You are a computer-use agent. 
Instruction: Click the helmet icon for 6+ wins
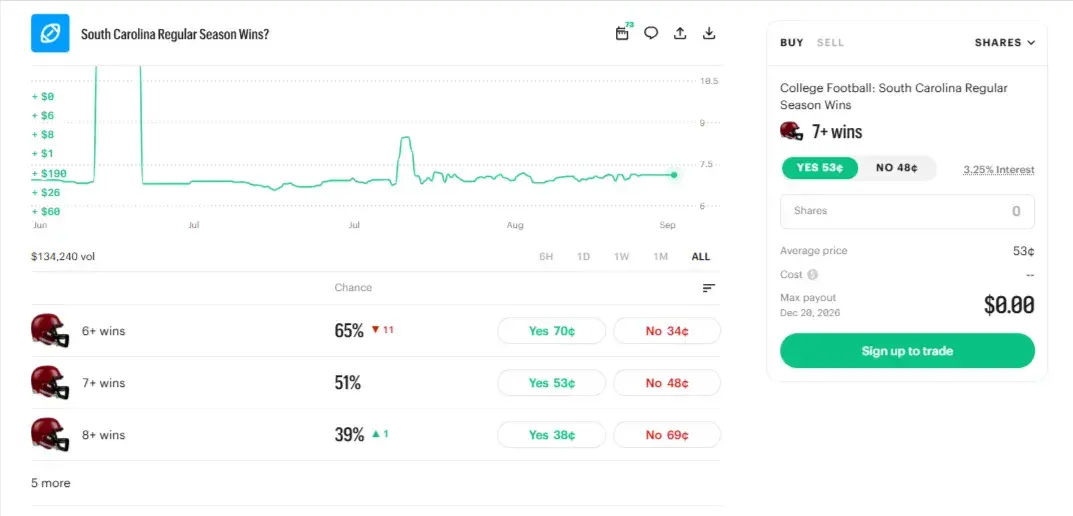click(x=50, y=331)
